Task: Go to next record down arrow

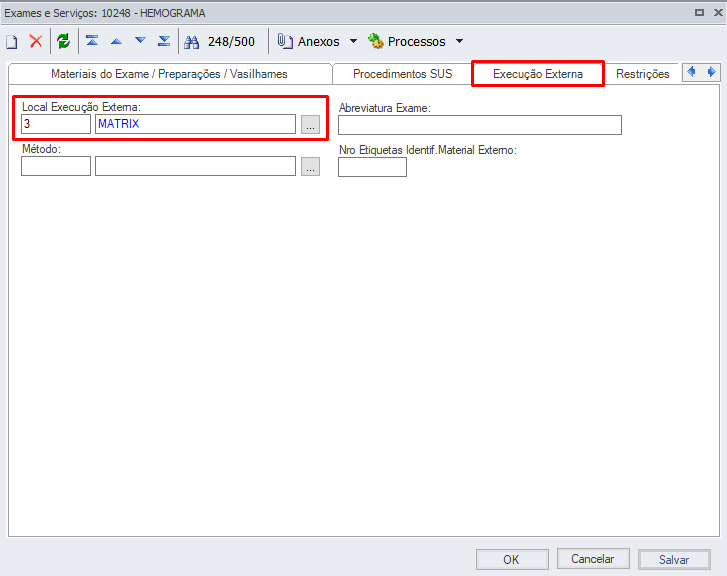Action: [140, 41]
